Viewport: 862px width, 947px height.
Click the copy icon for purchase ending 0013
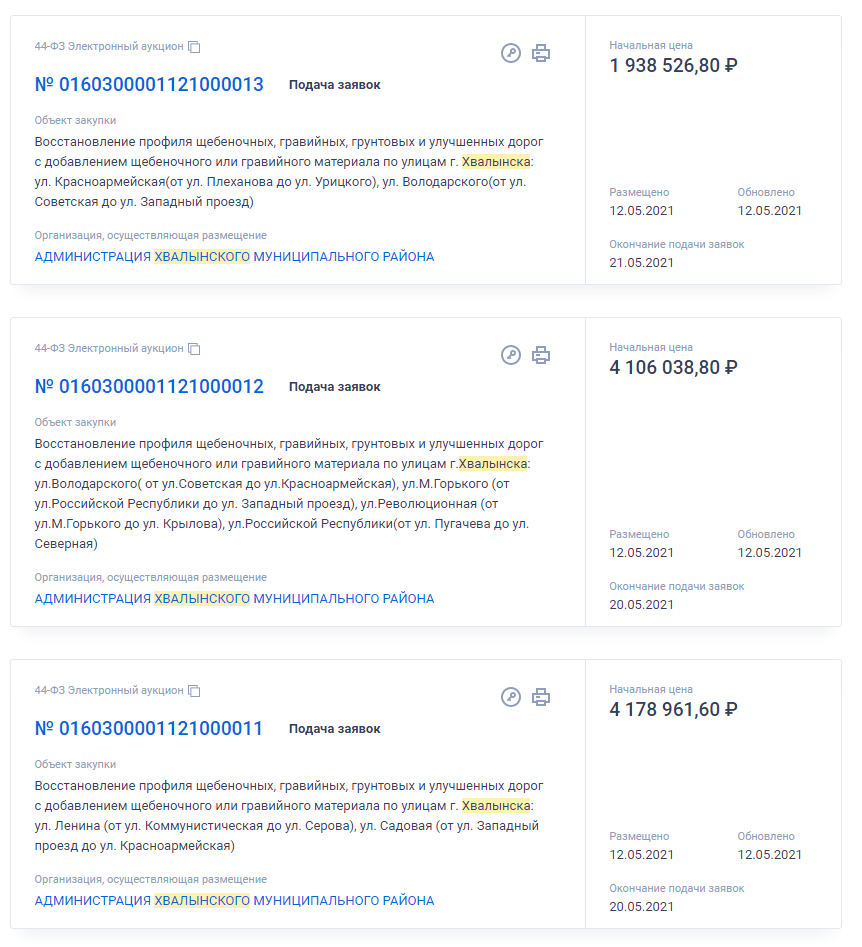click(195, 47)
